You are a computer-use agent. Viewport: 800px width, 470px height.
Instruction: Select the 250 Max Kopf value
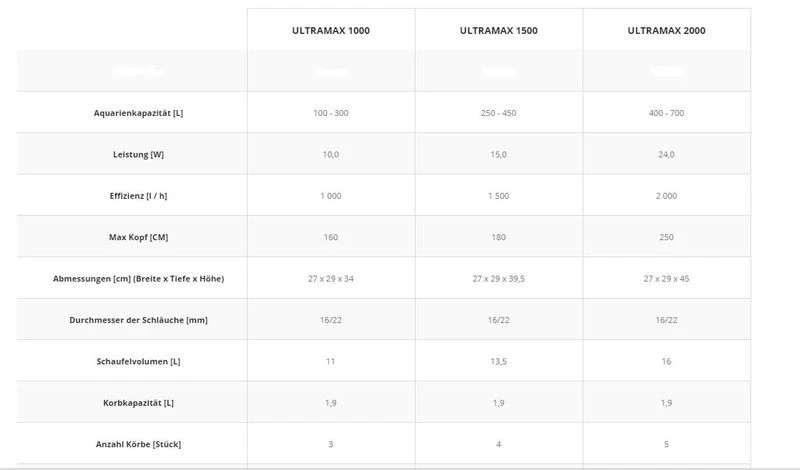666,237
